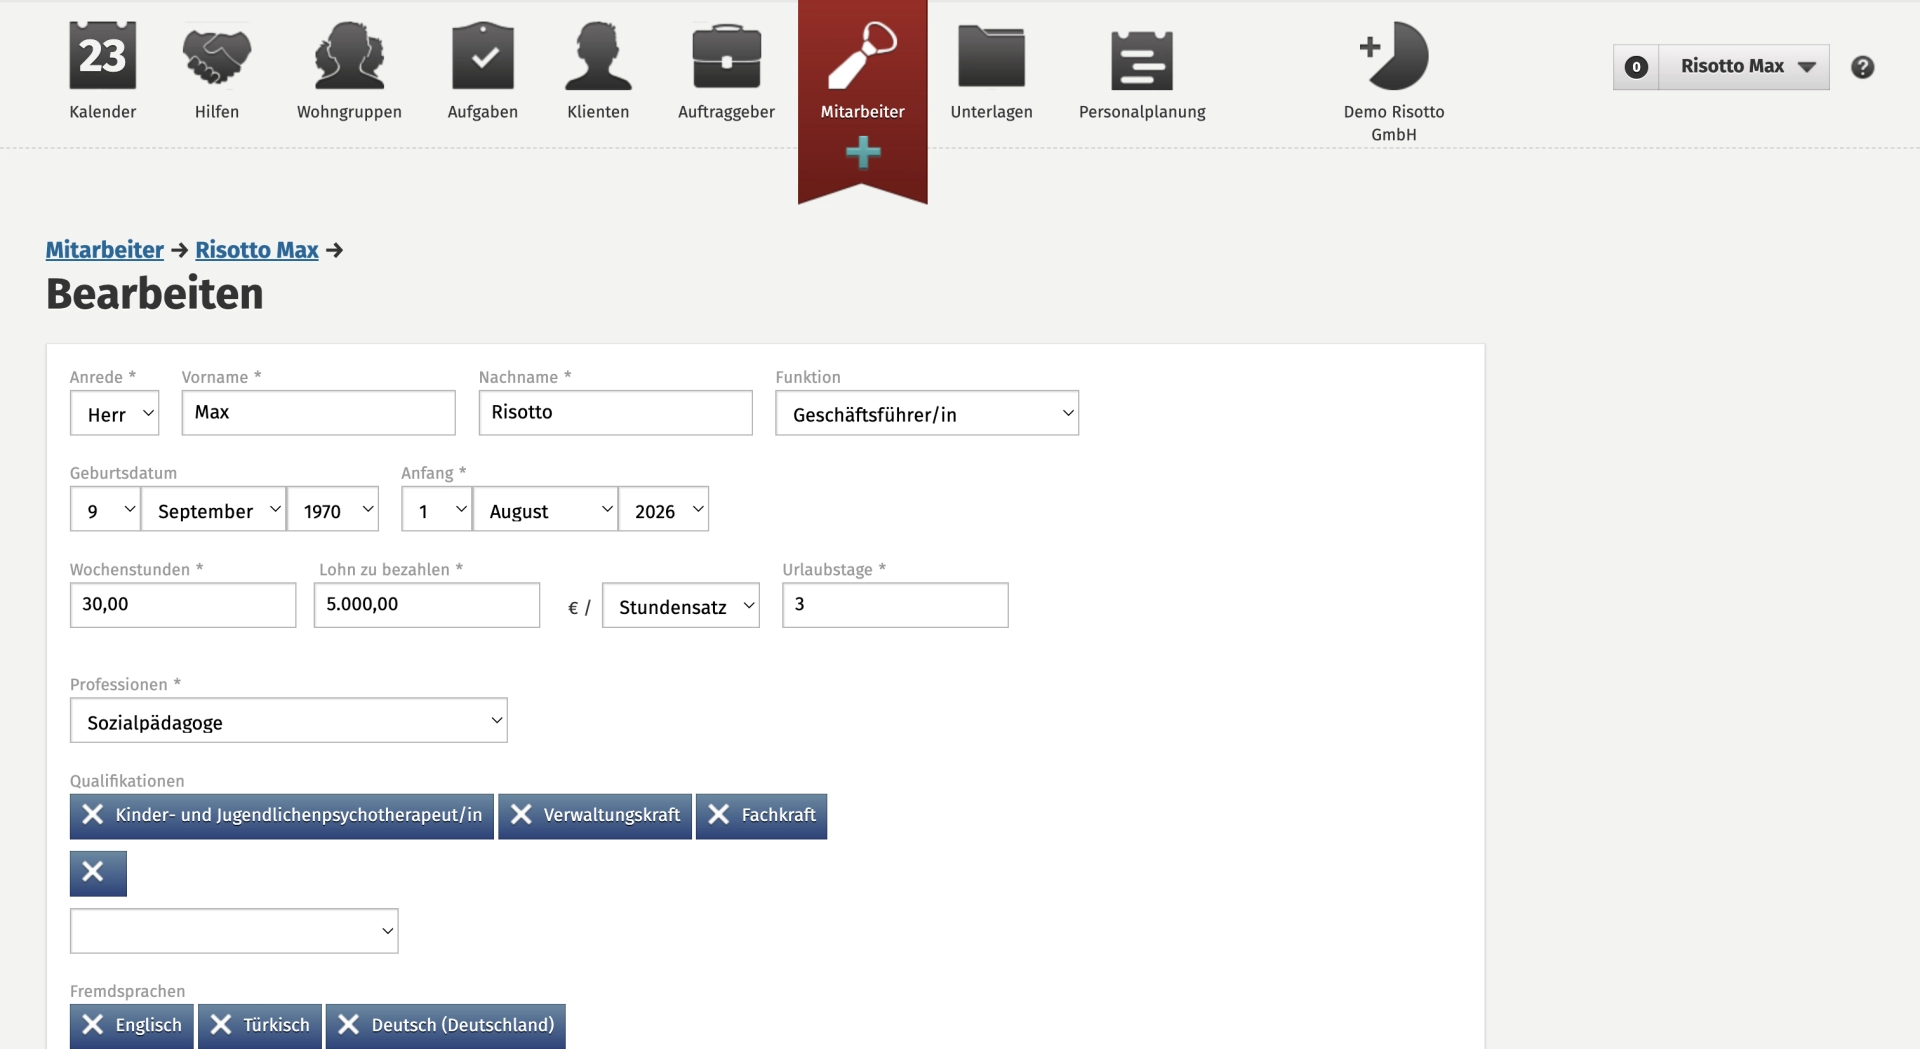The image size is (1920, 1049).
Task: Open the Stundensatz pay type dropdown
Action: (680, 606)
